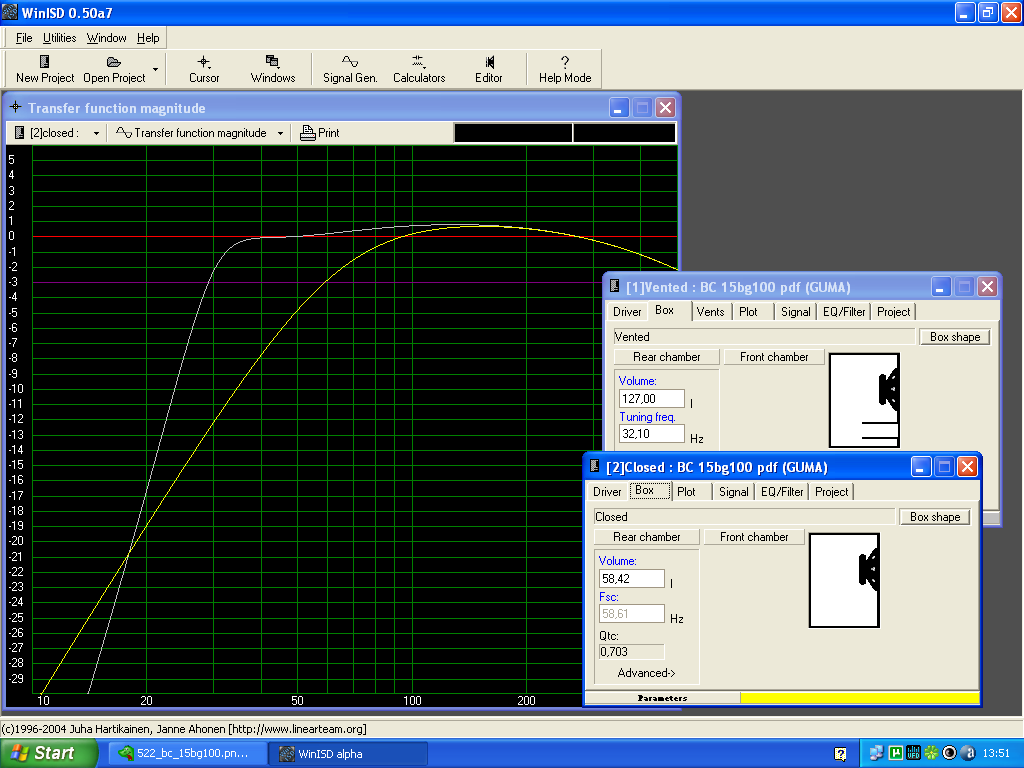Open the Utilities menu

59,38
